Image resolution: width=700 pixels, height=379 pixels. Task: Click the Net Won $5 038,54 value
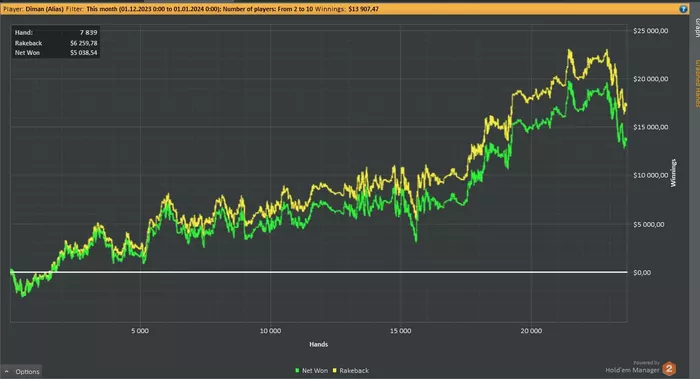tap(83, 53)
